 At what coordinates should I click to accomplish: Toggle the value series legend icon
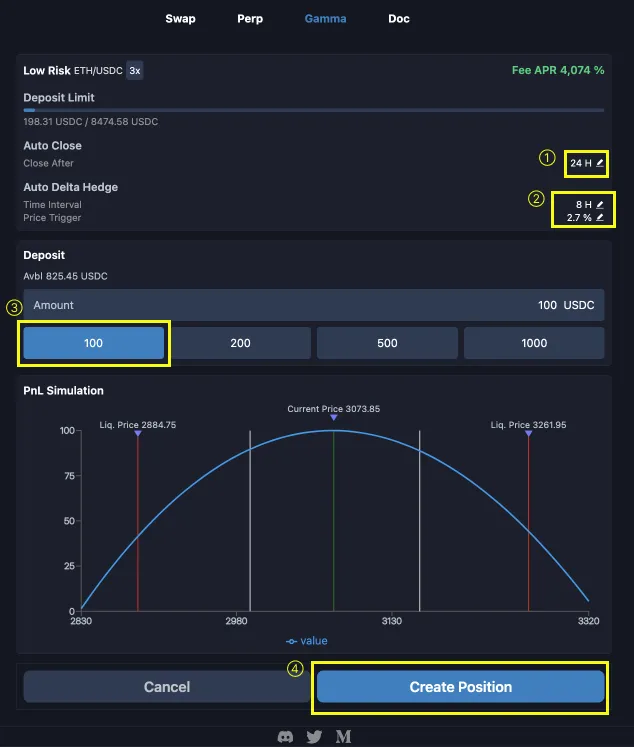click(291, 641)
